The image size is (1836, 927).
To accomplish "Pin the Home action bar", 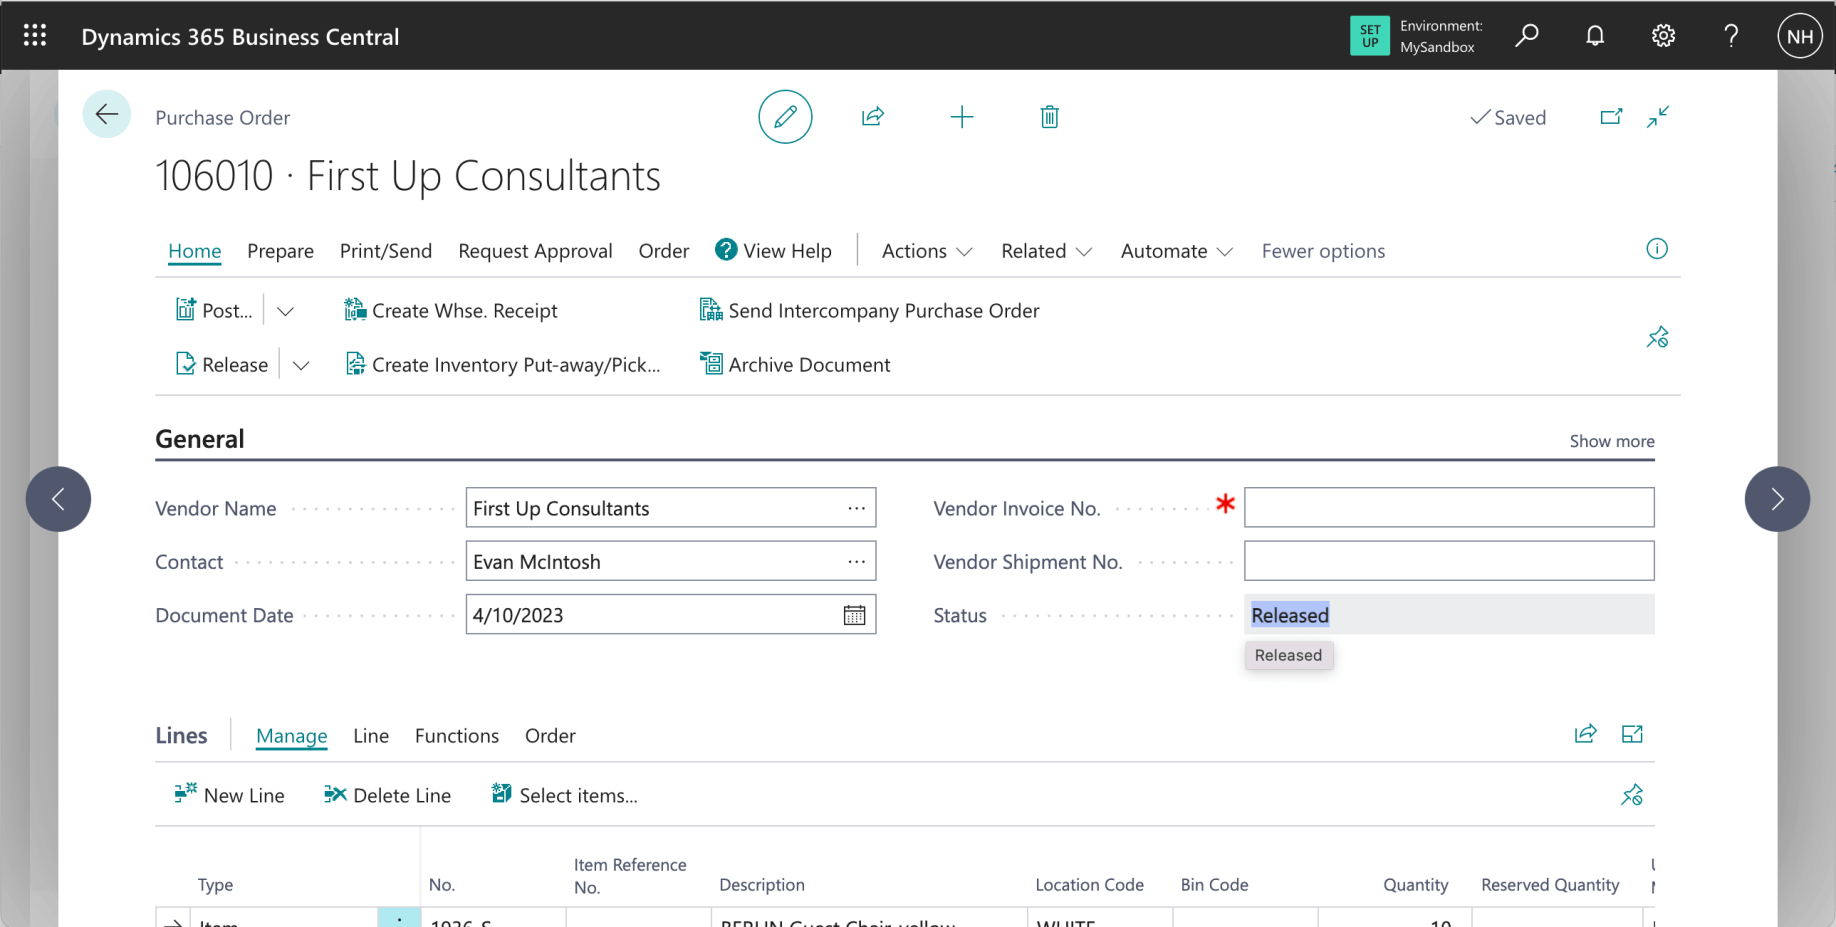I will 1657,337.
